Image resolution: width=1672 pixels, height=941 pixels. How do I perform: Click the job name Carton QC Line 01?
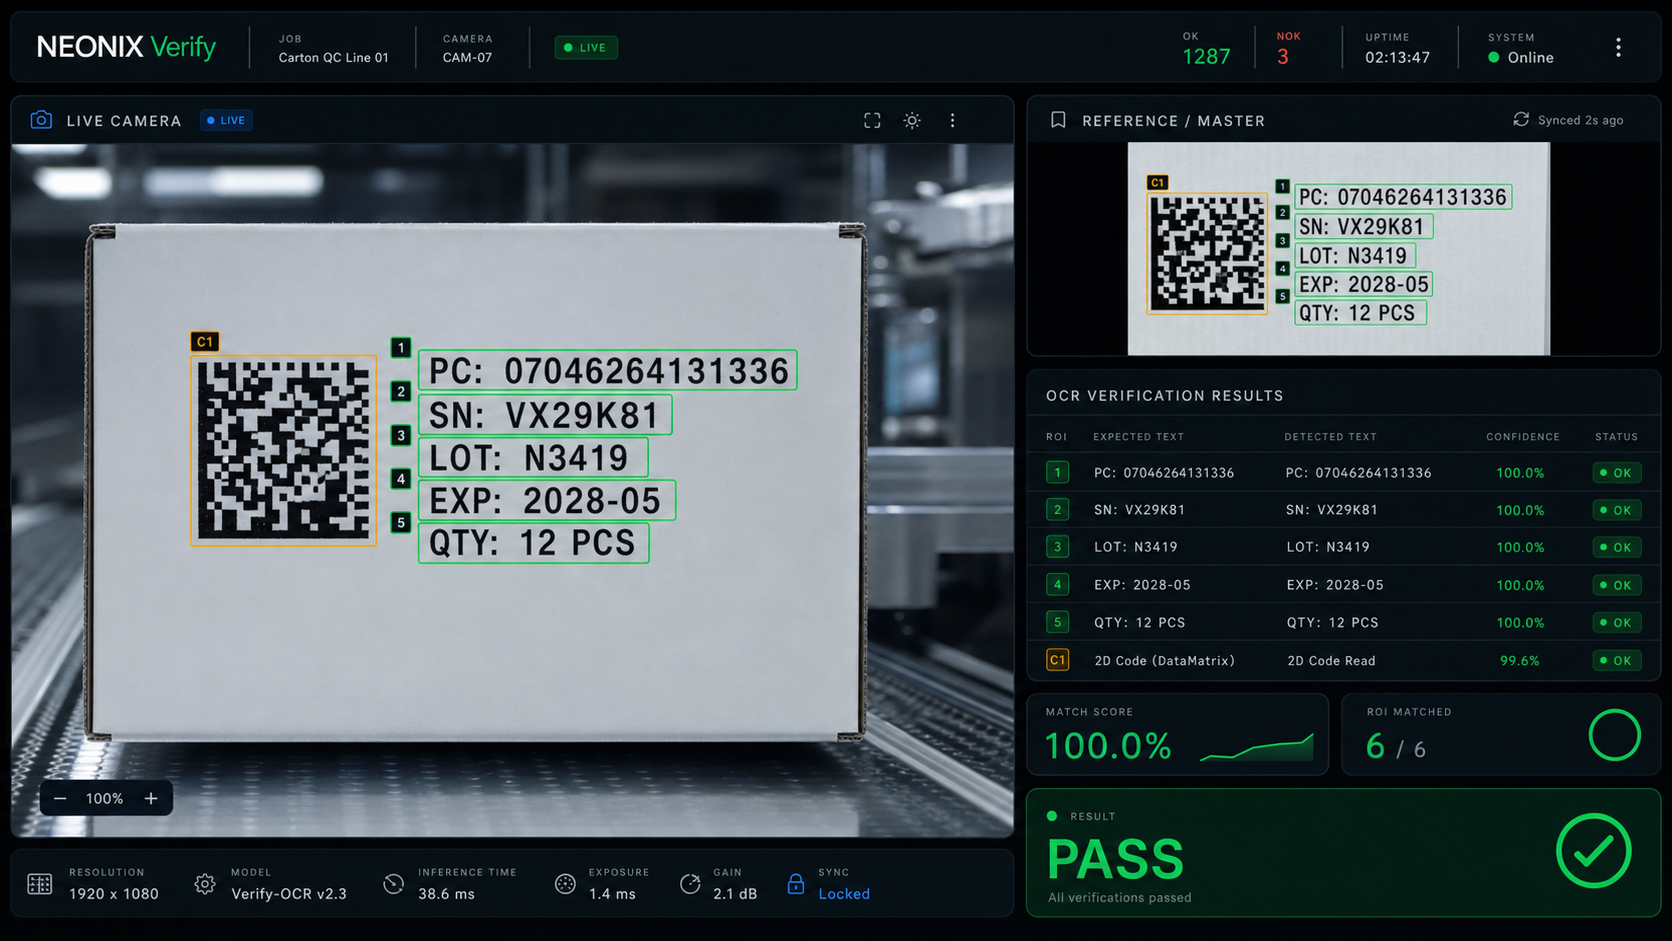pyautogui.click(x=333, y=57)
